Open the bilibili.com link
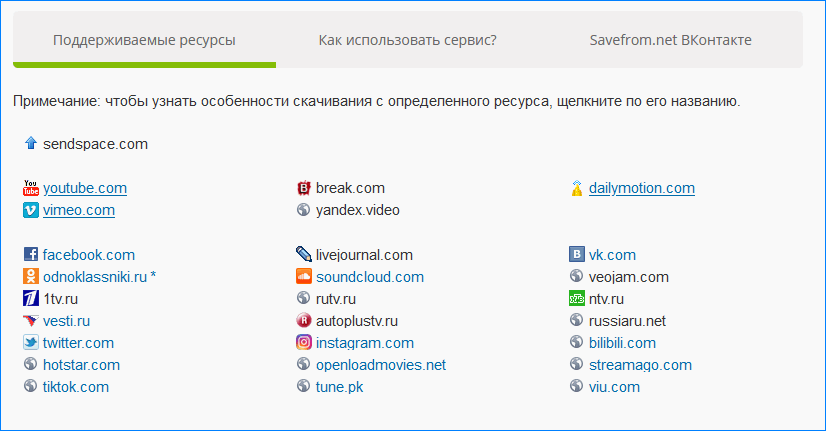Viewport: 826px width, 431px height. (x=622, y=343)
